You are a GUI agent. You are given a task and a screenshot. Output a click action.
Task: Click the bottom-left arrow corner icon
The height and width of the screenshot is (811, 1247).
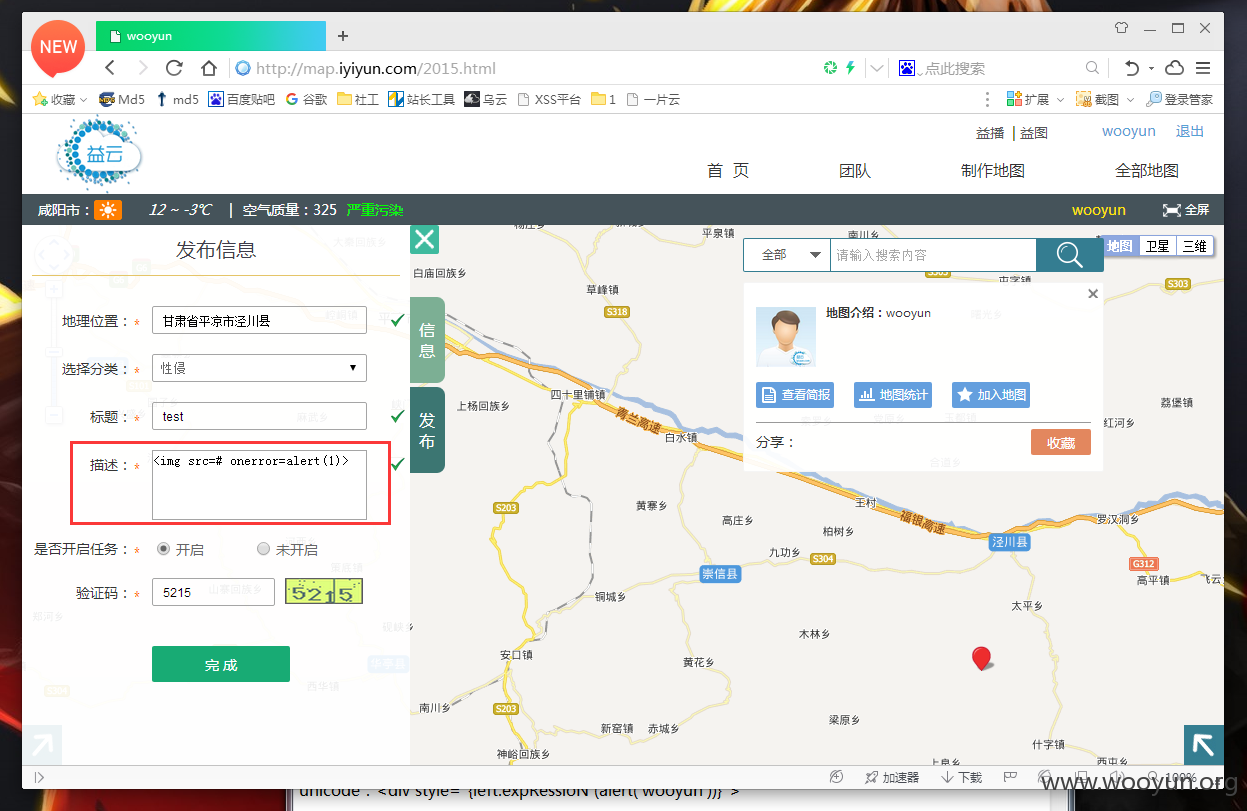[x=42, y=745]
